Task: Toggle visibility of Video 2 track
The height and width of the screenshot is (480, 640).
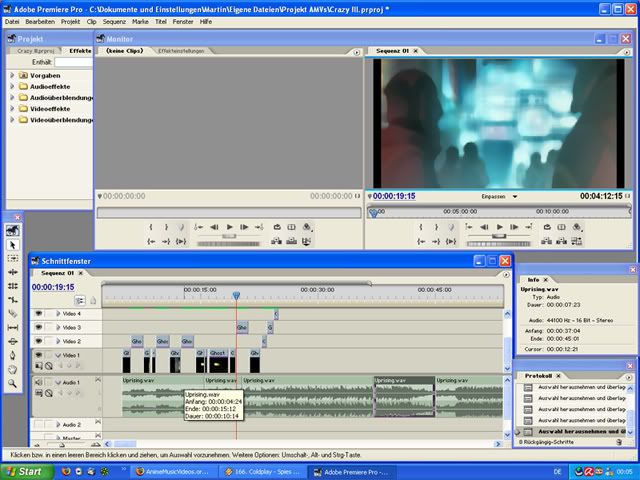Action: pyautogui.click(x=39, y=341)
